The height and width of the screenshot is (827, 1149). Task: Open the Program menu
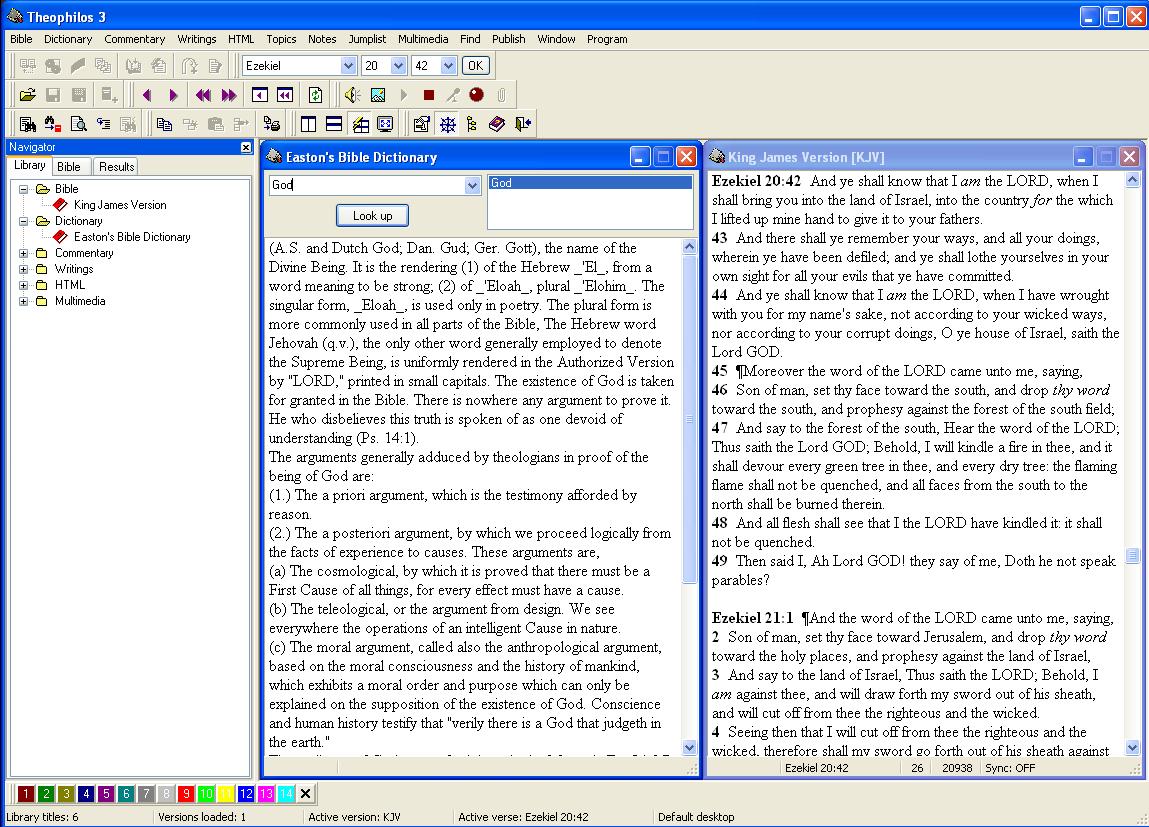pos(607,39)
